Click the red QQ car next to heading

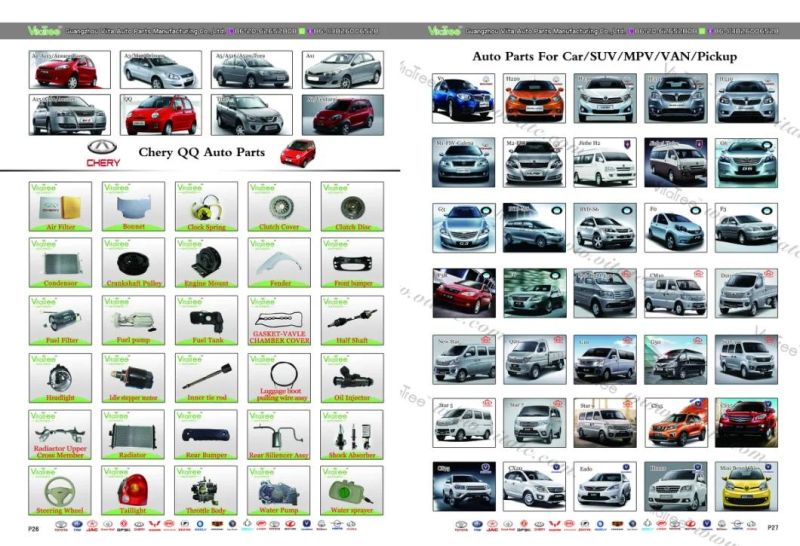pyautogui.click(x=298, y=153)
